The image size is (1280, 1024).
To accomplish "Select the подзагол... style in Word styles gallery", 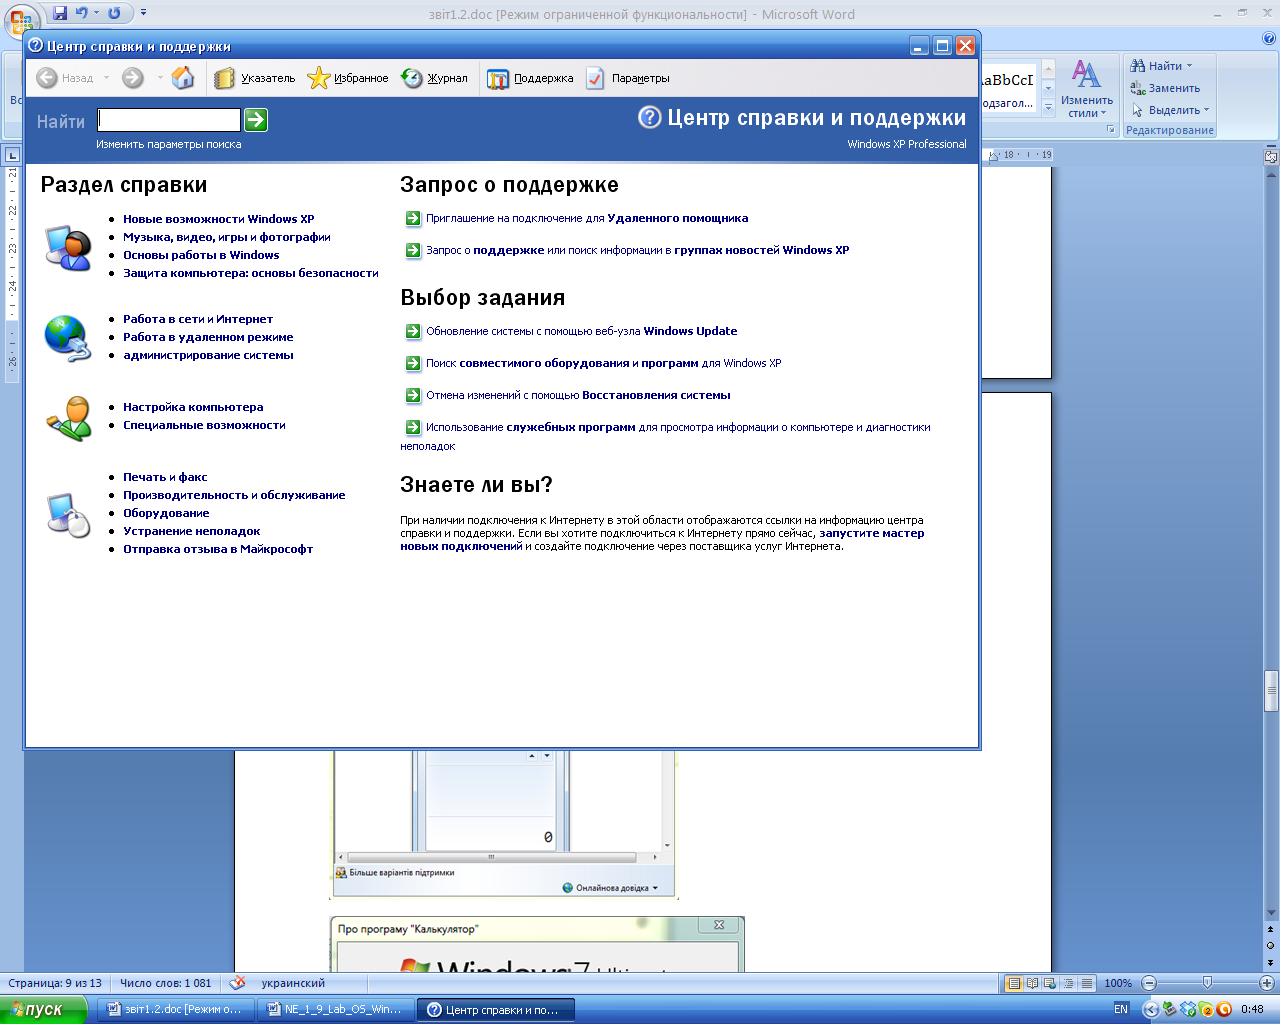I will coord(1008,88).
